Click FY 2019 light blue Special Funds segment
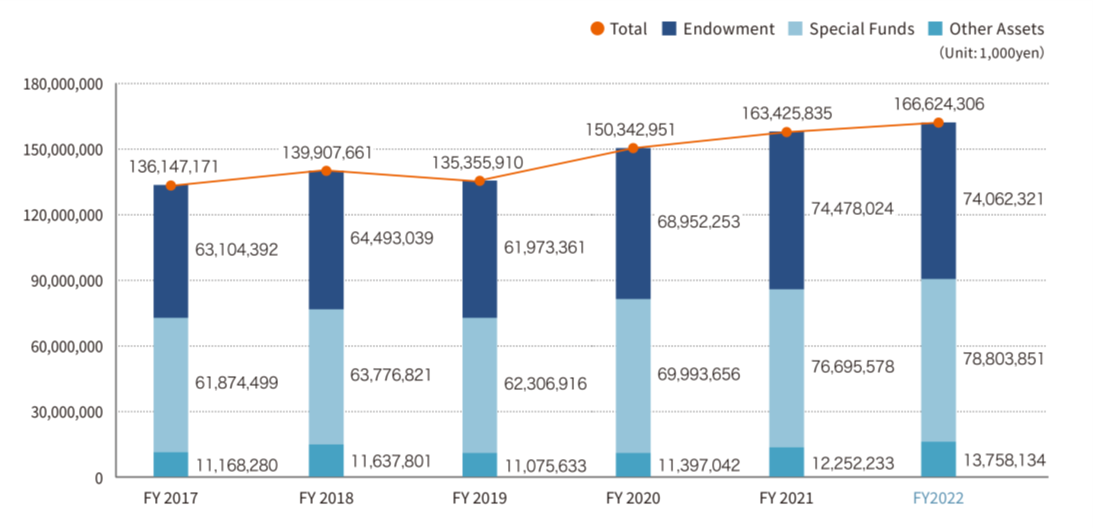The height and width of the screenshot is (528, 1093). 480,386
